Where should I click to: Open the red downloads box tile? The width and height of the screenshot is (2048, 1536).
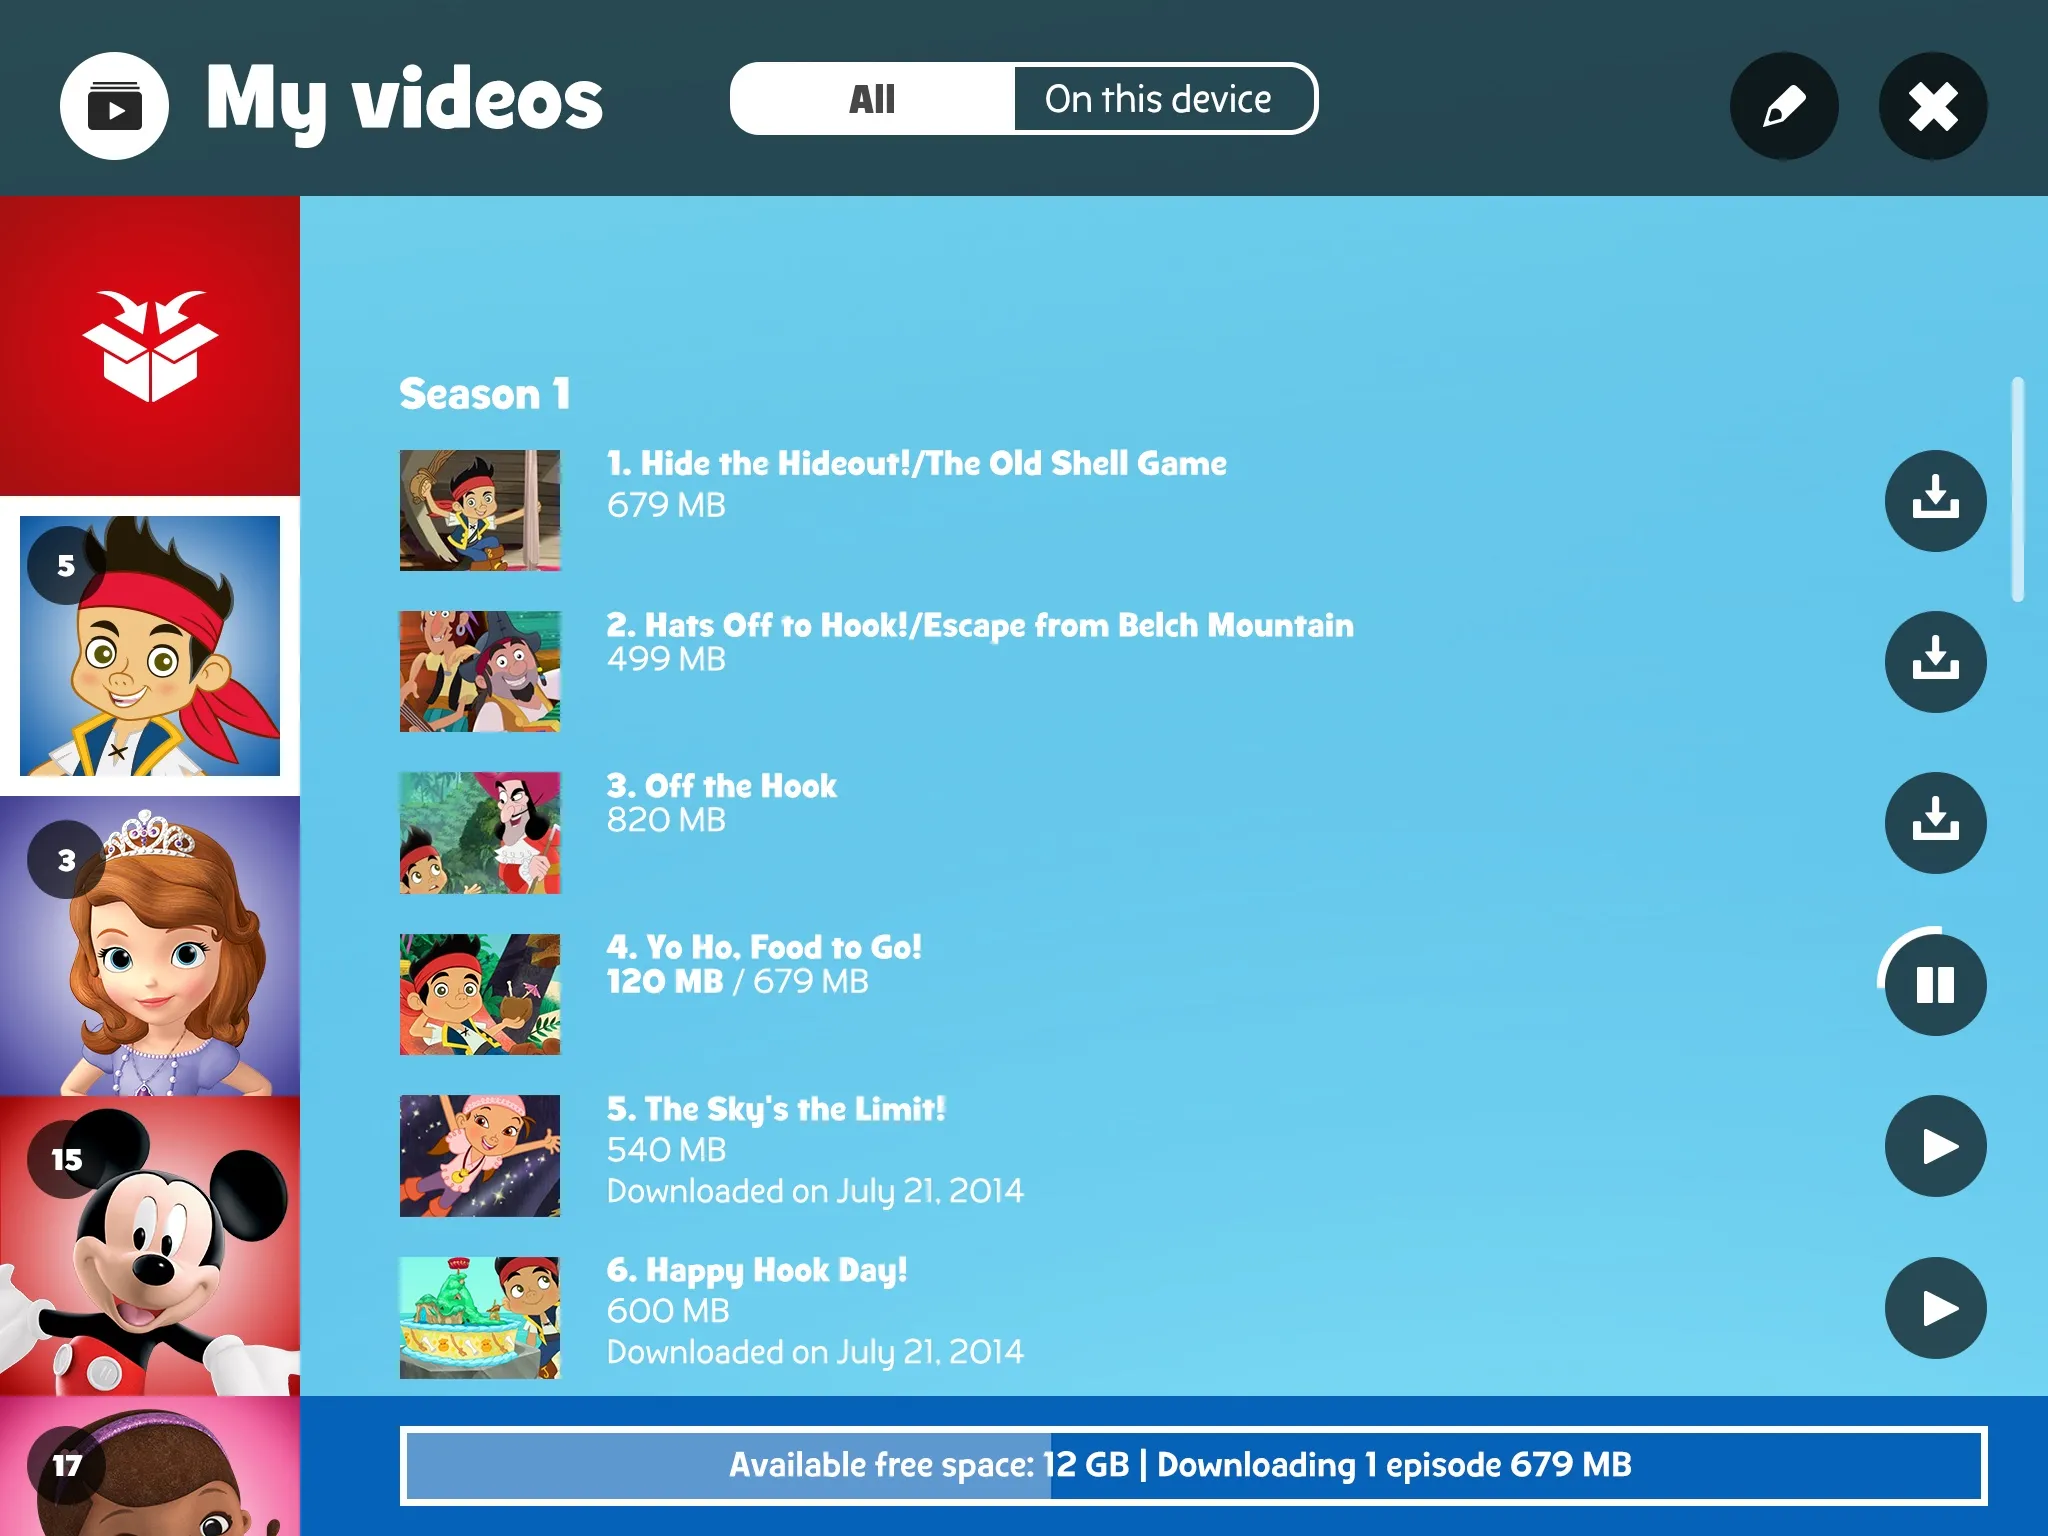150,346
